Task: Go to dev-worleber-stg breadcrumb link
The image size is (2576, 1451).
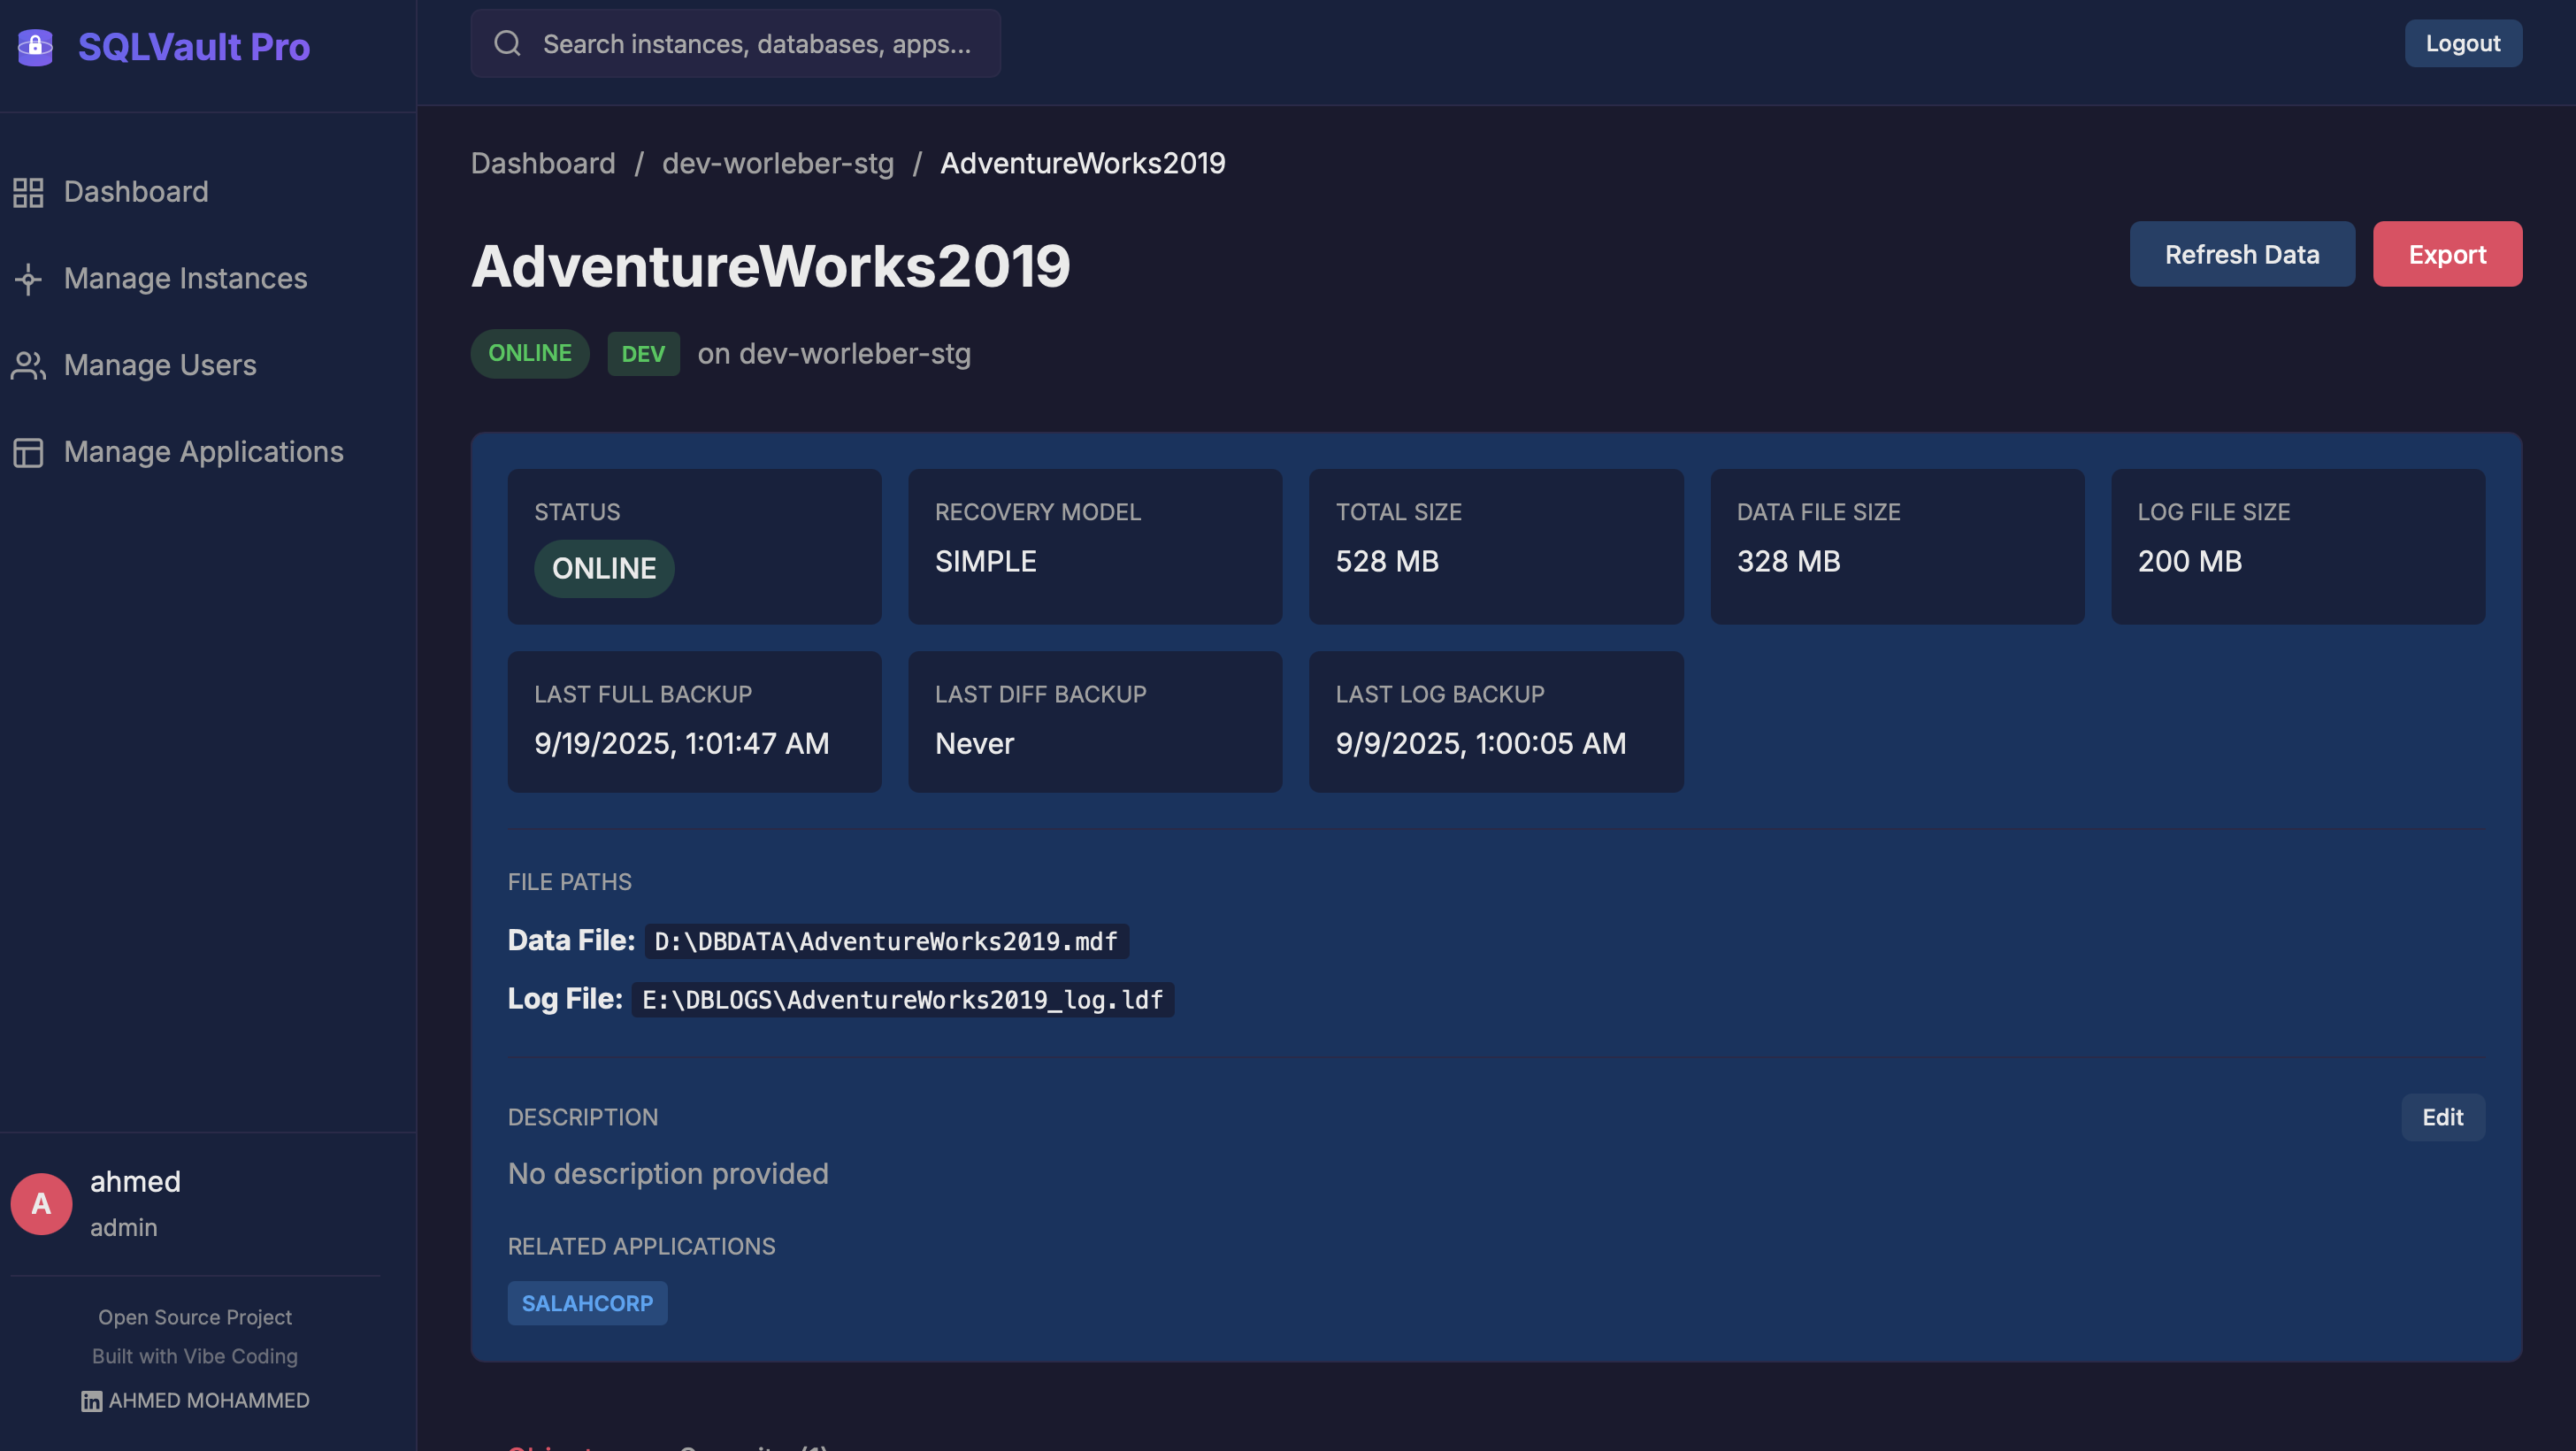Action: (777, 164)
